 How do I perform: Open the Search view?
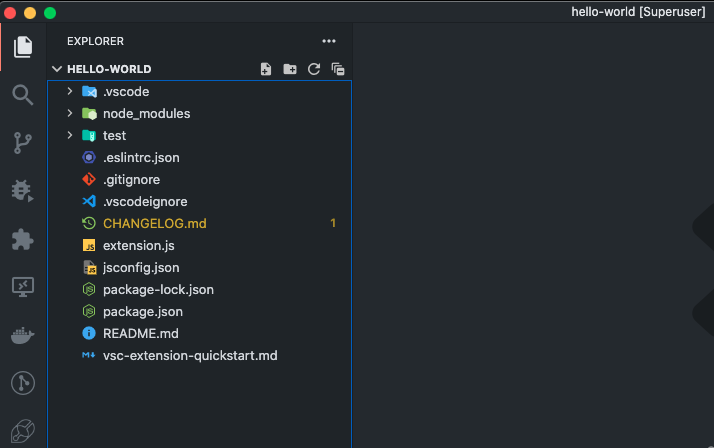23,95
